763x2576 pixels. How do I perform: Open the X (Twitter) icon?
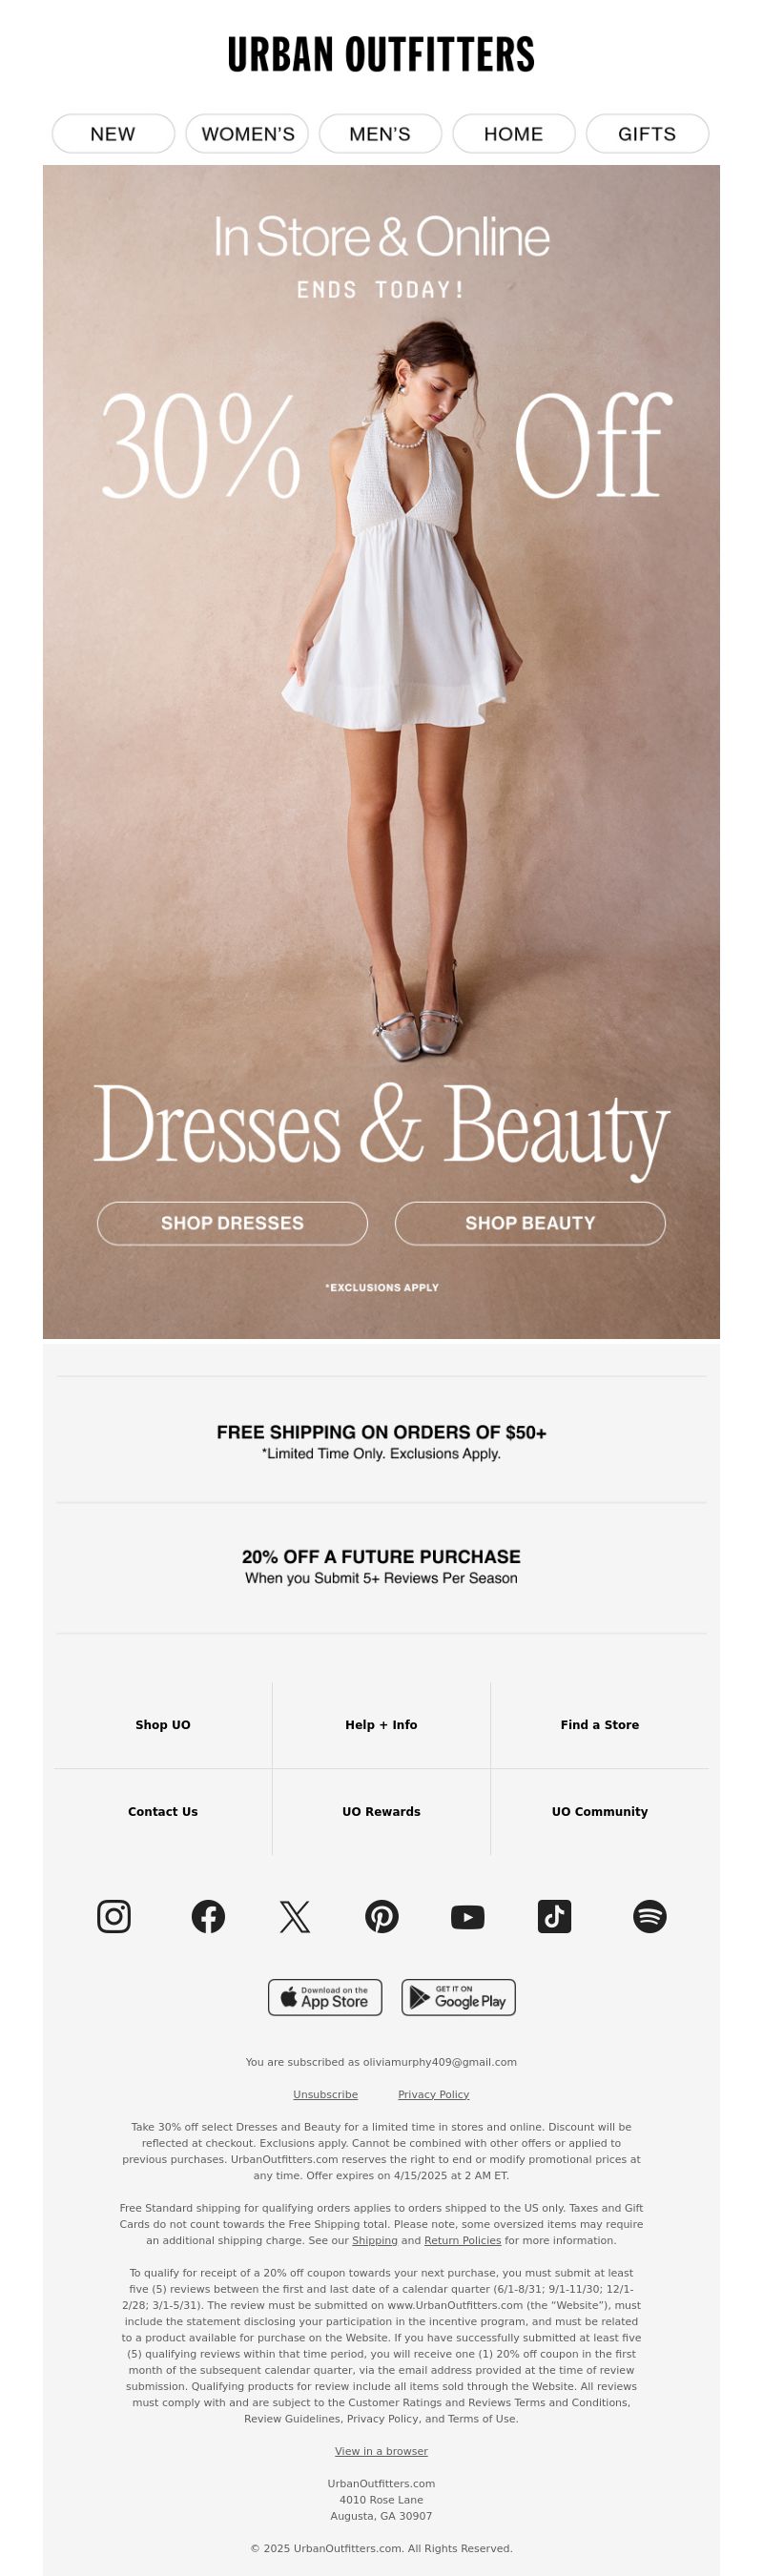(x=295, y=1916)
